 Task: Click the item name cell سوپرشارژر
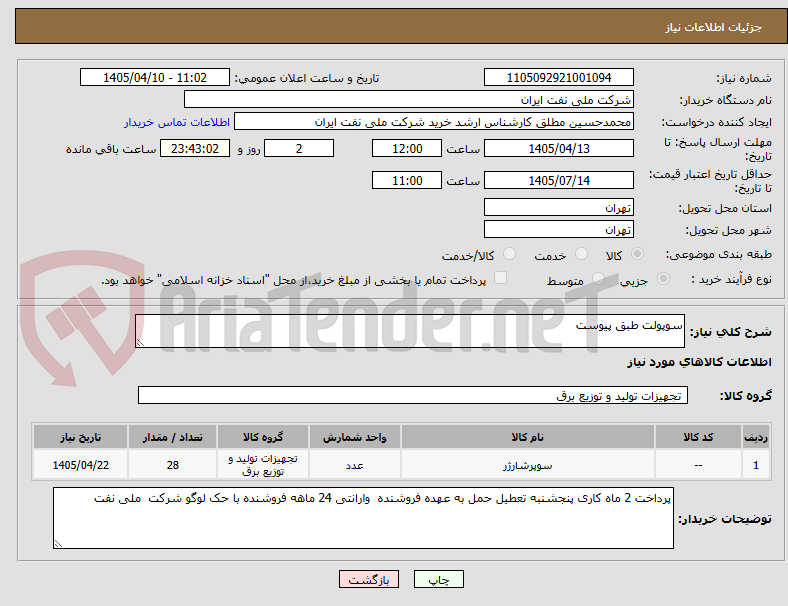pyautogui.click(x=527, y=465)
